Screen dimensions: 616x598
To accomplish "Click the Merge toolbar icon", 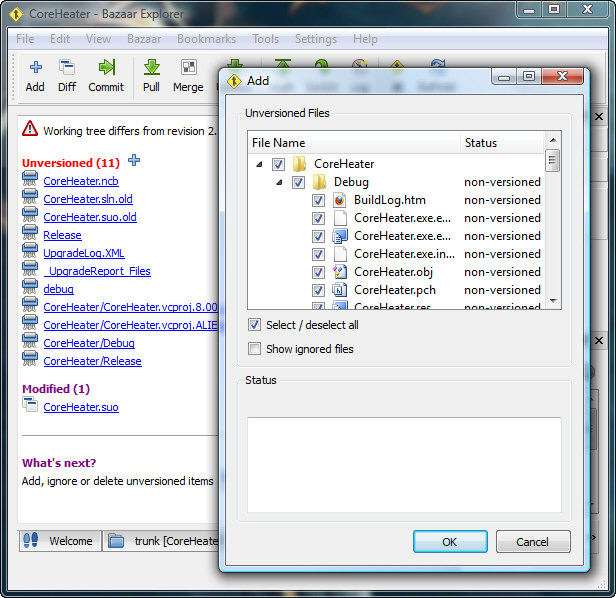I will 188,69.
